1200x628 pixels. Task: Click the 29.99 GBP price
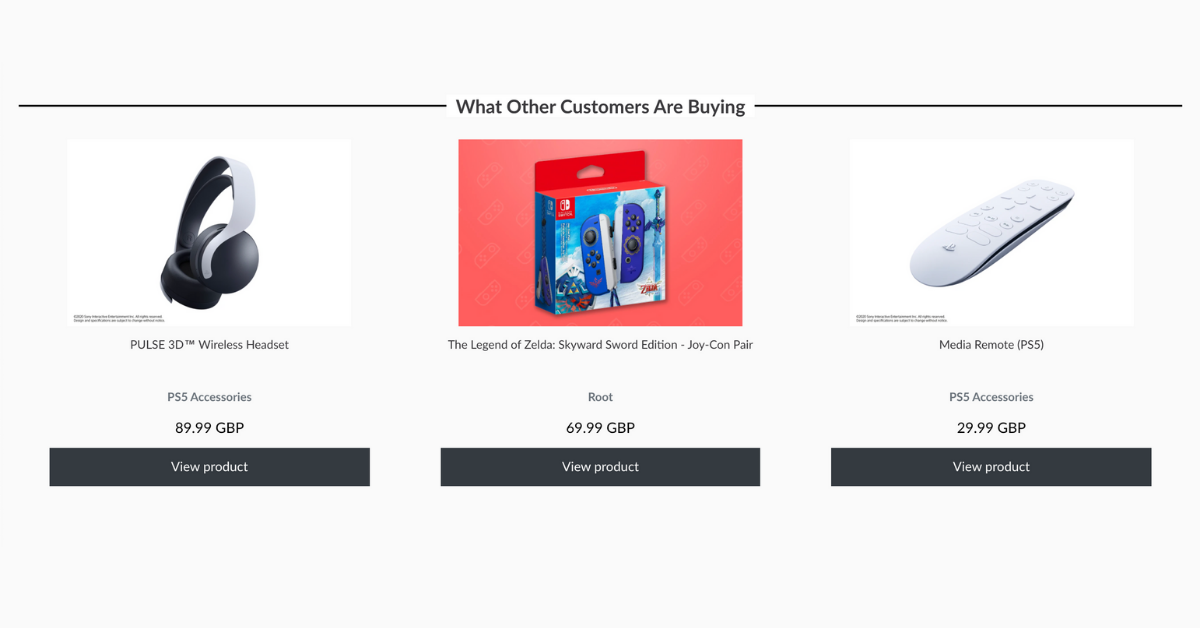pos(991,428)
